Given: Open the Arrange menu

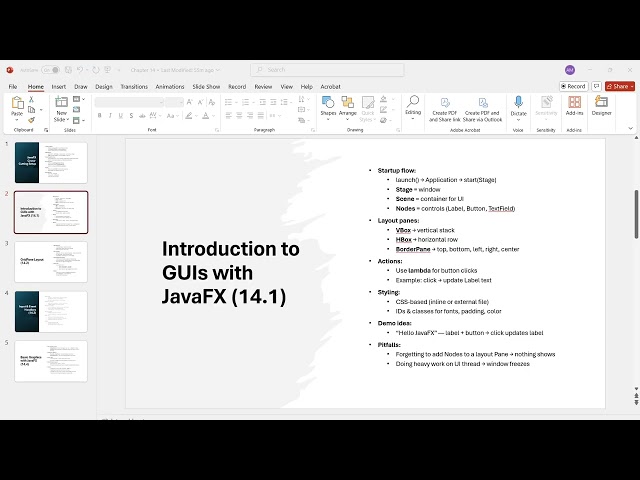Looking at the screenshot, I should [x=348, y=107].
